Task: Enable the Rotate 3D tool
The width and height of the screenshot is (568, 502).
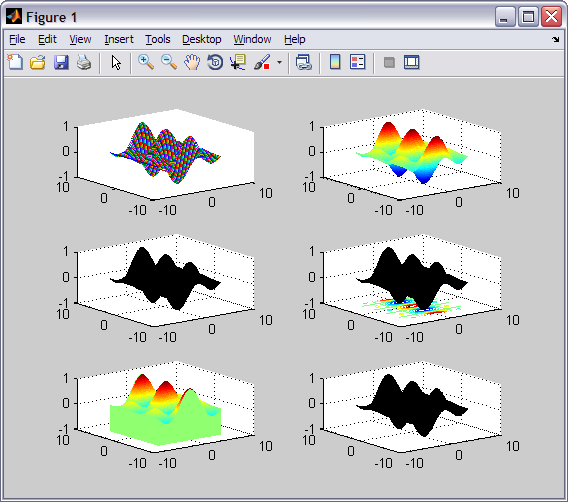Action: [215, 62]
